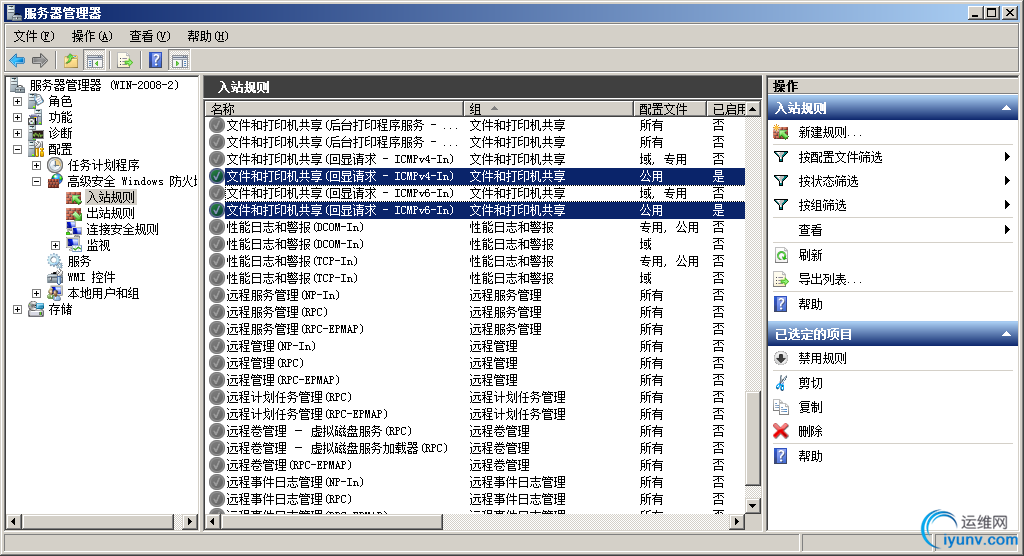The height and width of the screenshot is (556, 1024).
Task: Click the export list toolbar icon
Action: click(125, 61)
